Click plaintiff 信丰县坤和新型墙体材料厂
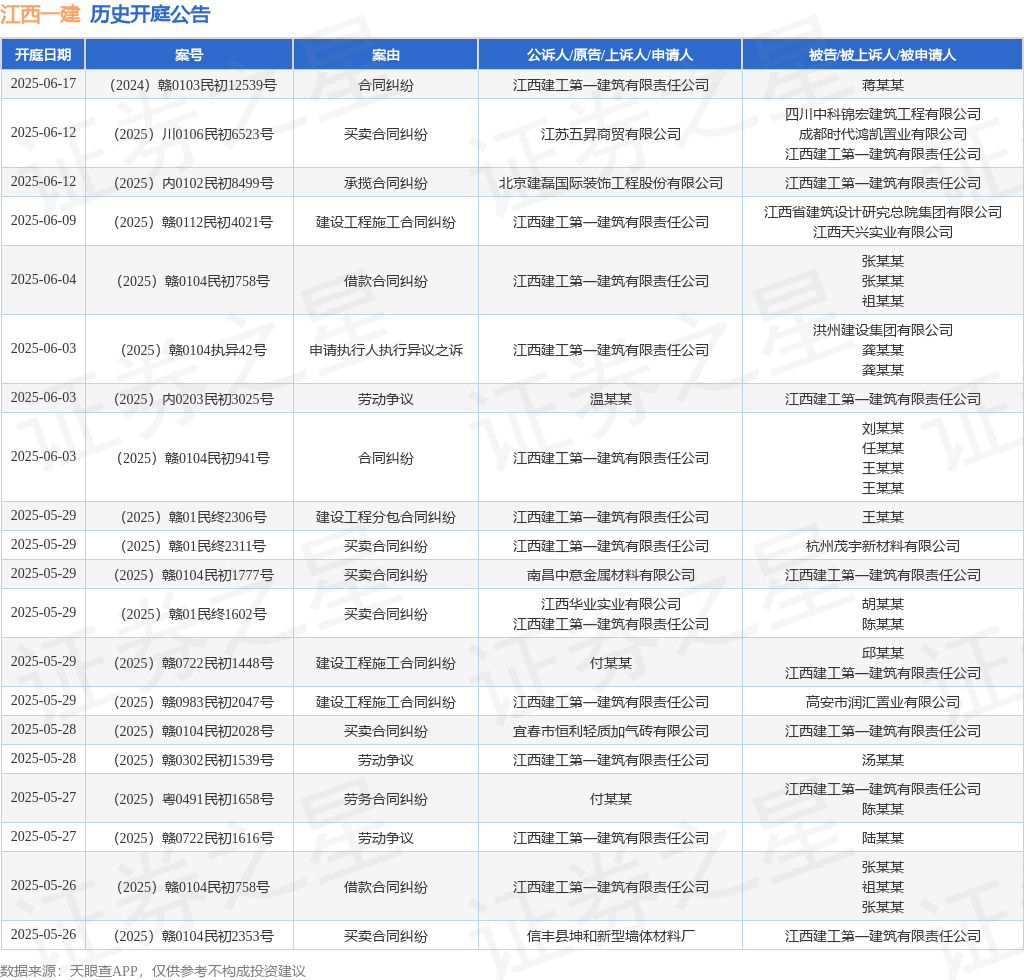Screen dimensions: 1024x980 point(611,936)
